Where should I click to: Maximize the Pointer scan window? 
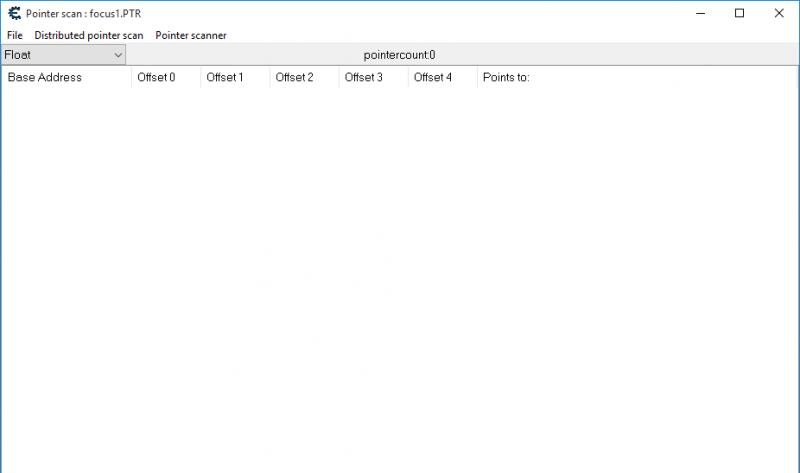point(739,14)
